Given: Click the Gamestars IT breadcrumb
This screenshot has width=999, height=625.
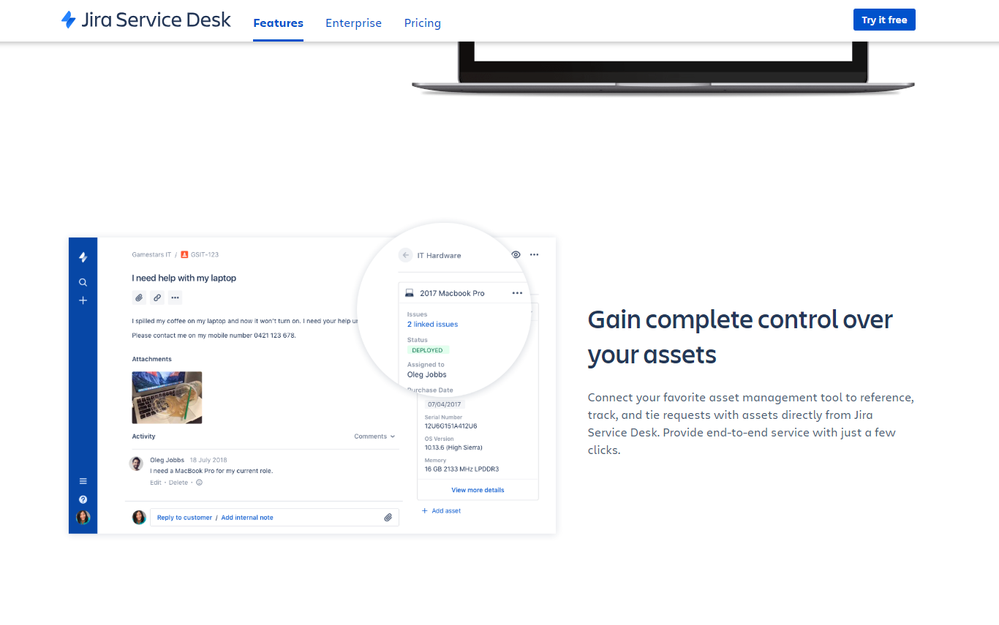Looking at the screenshot, I should click(152, 254).
